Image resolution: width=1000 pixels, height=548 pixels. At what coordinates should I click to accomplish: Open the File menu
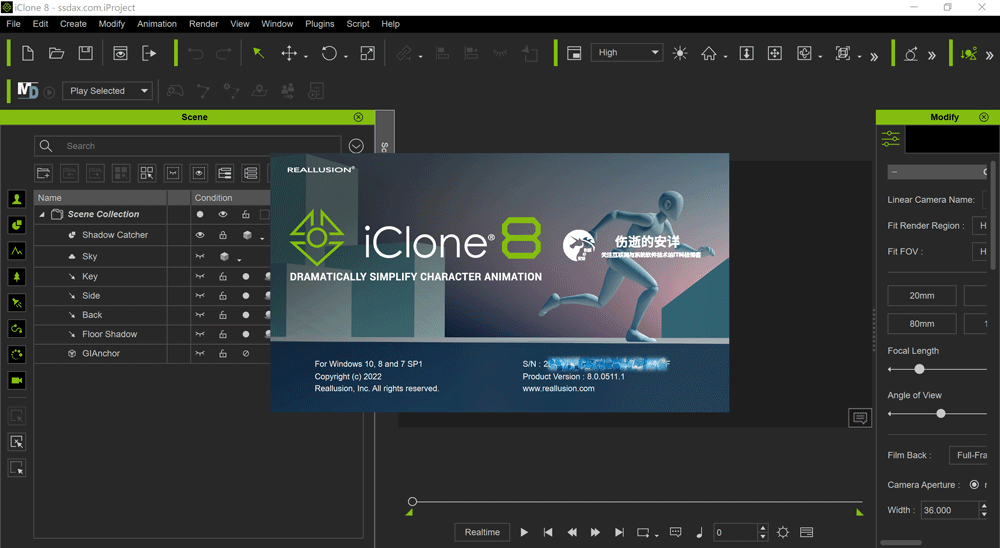point(13,24)
